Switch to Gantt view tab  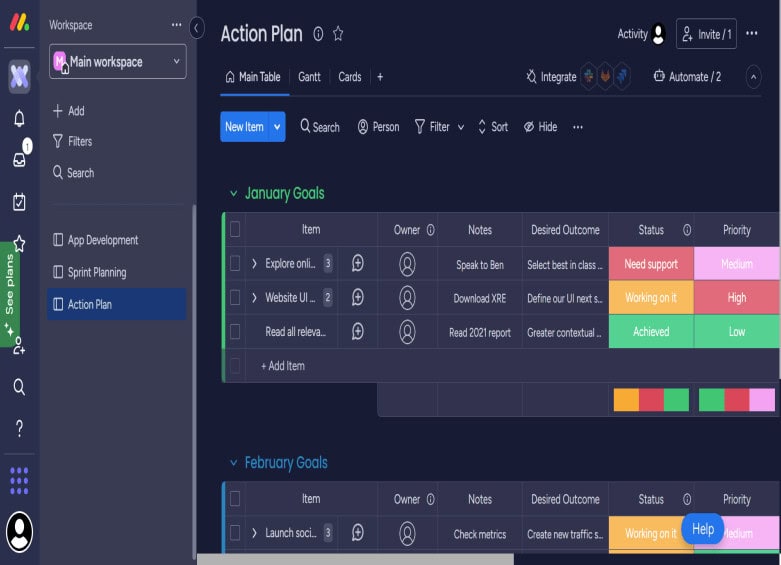pos(309,77)
